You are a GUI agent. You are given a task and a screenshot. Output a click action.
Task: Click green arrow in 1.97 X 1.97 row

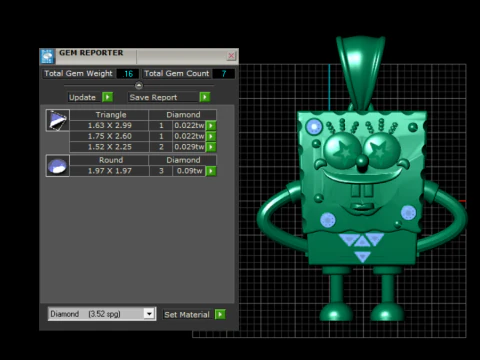[x=211, y=171]
